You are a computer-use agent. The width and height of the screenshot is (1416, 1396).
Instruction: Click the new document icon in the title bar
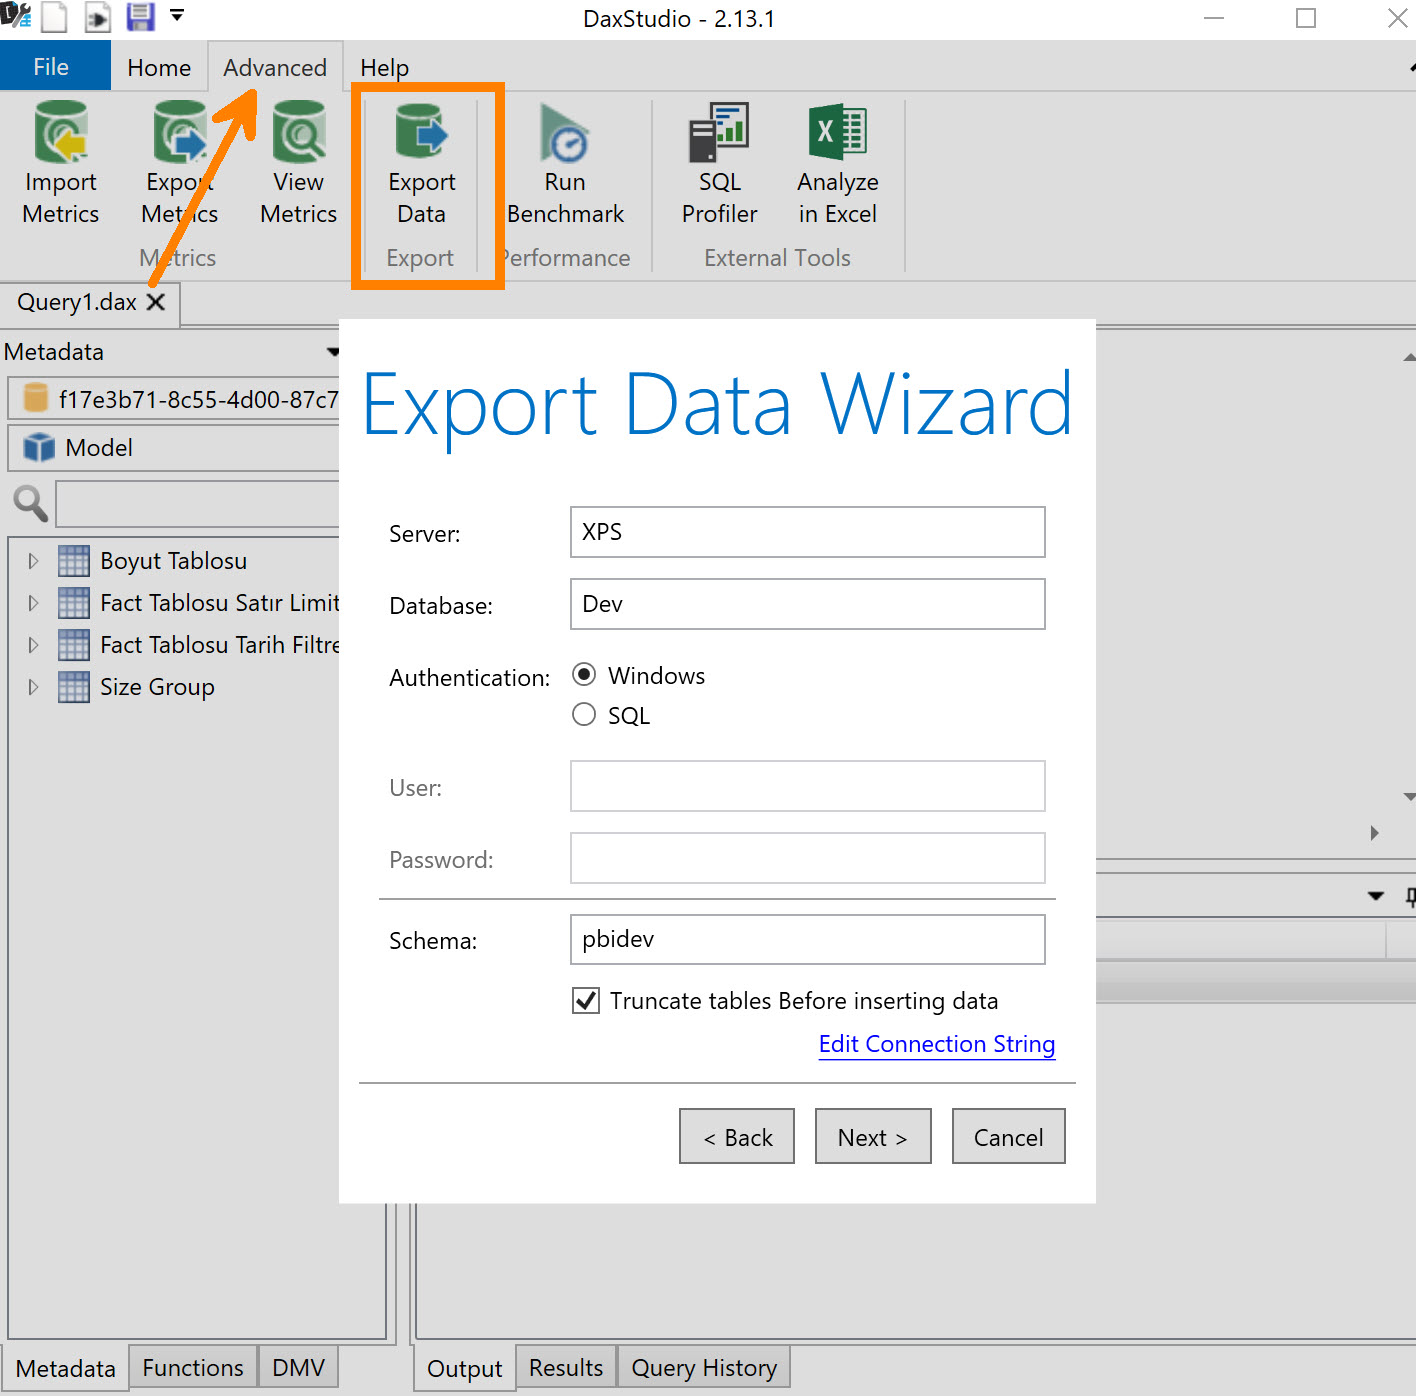[54, 17]
